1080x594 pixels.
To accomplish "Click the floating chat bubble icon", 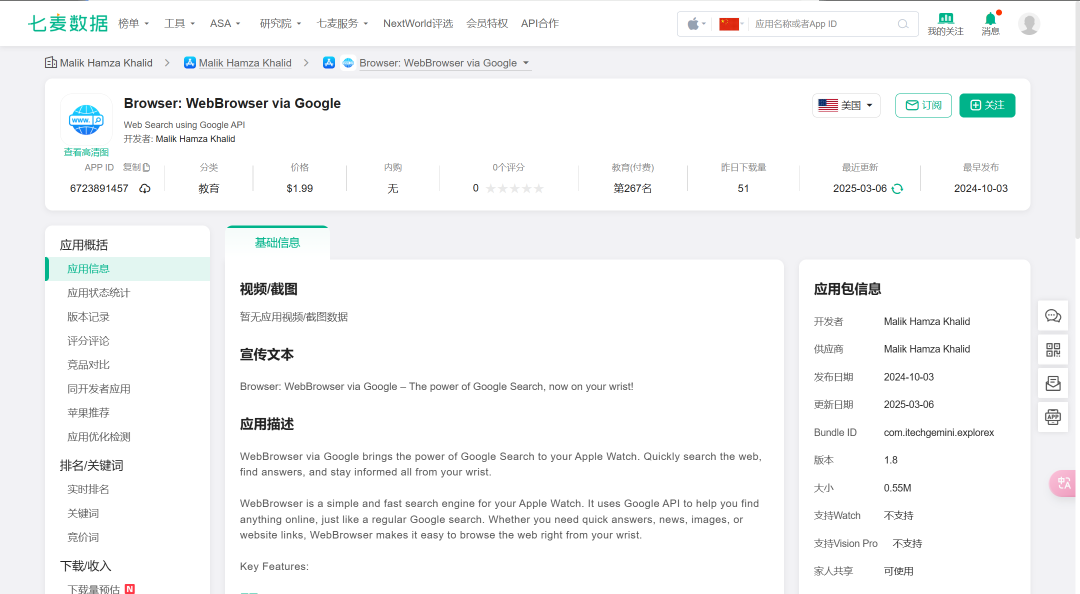I will 1053,316.
